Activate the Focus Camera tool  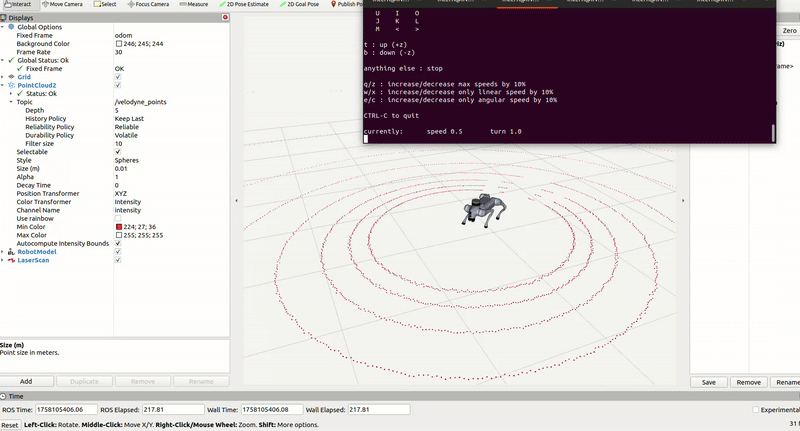coord(149,4)
